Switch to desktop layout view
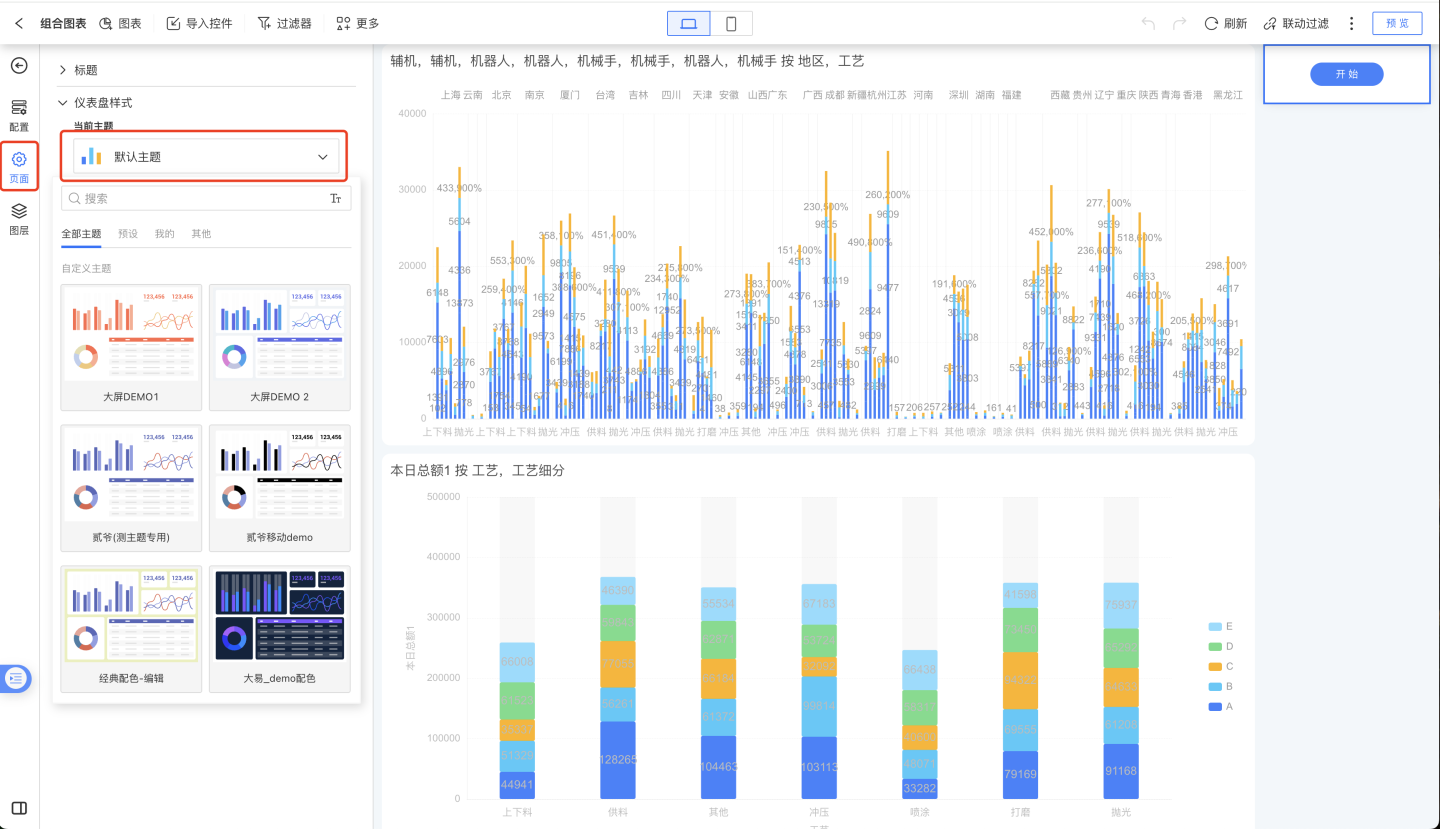 pyautogui.click(x=689, y=23)
